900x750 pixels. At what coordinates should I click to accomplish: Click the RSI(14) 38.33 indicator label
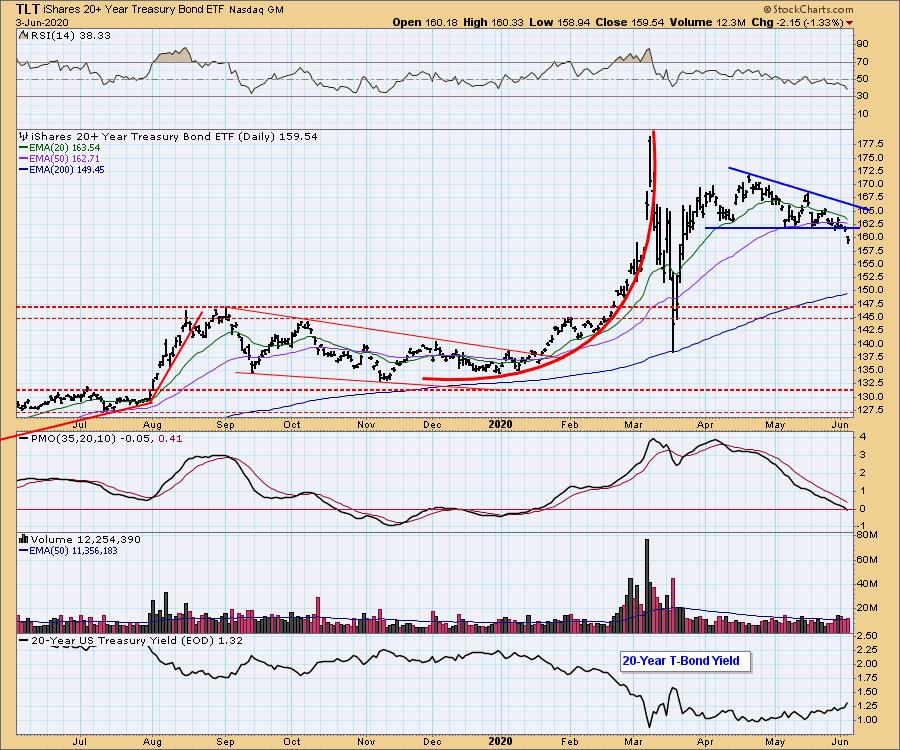(70, 36)
